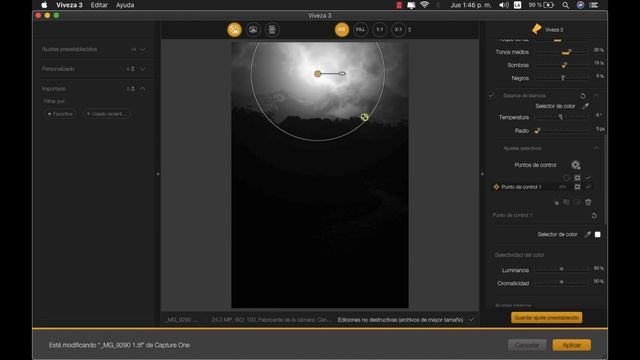The height and width of the screenshot is (360, 640).
Task: Click Guardar ajuste preestablecido button
Action: 547,318
